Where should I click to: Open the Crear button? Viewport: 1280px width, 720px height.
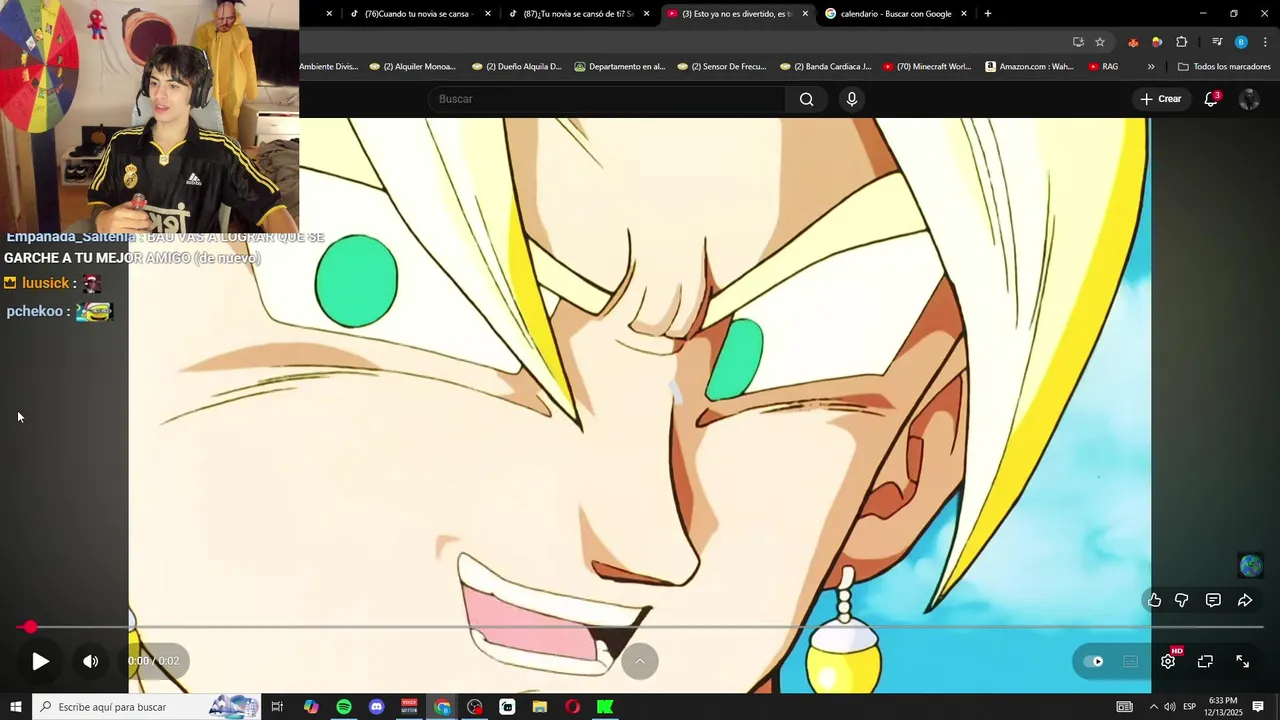(x=1160, y=99)
